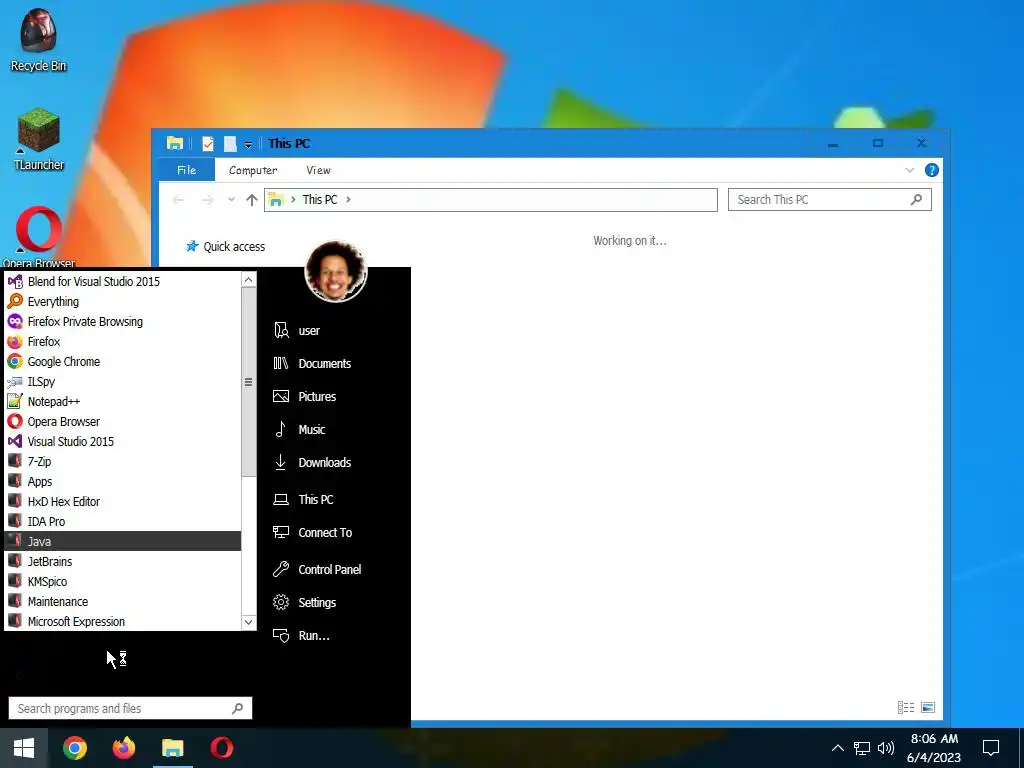The height and width of the screenshot is (768, 1024).
Task: Open Settings from start menu
Action: tap(336, 603)
